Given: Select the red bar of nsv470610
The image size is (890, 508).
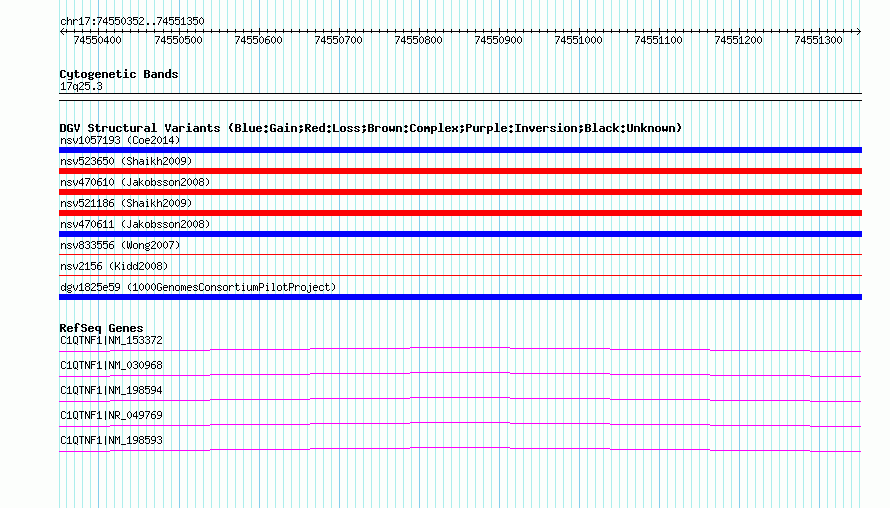Looking at the screenshot, I should click(460, 192).
